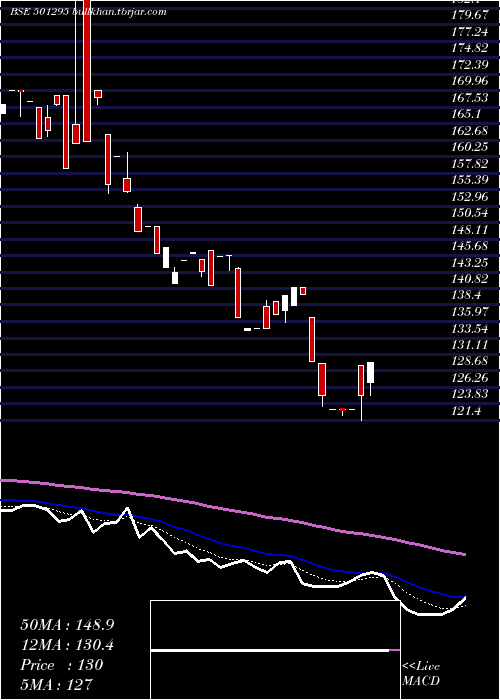The image size is (500, 700).
Task: Click the 152.96 price axis label
Action: tap(469, 197)
